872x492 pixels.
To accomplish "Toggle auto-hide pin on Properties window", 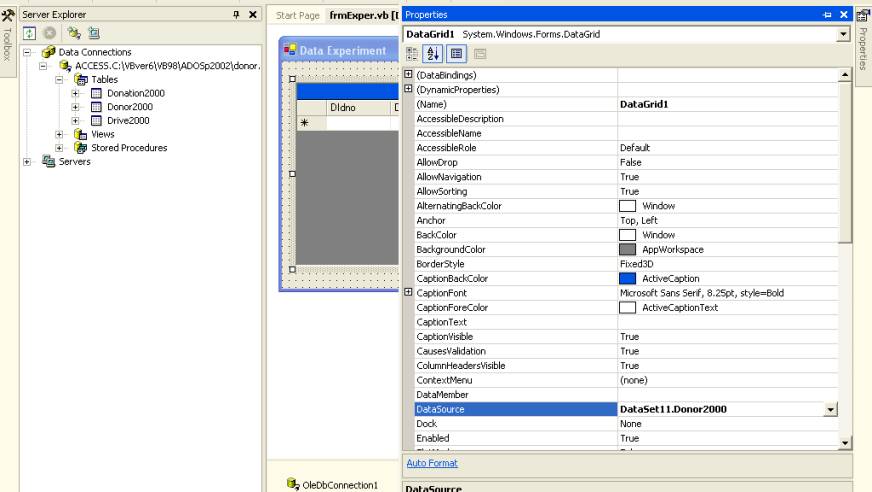I will pos(827,14).
